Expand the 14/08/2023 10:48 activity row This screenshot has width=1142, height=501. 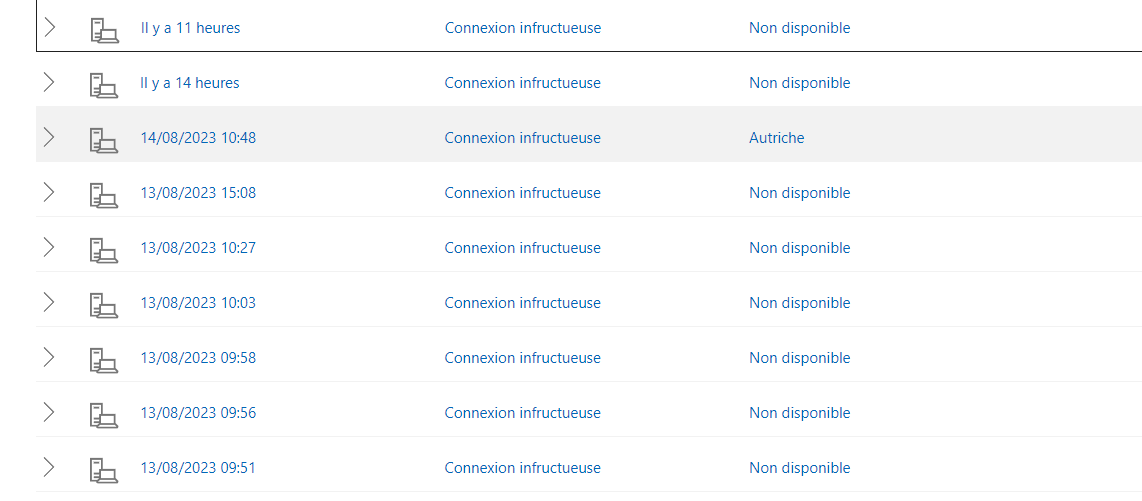point(49,137)
